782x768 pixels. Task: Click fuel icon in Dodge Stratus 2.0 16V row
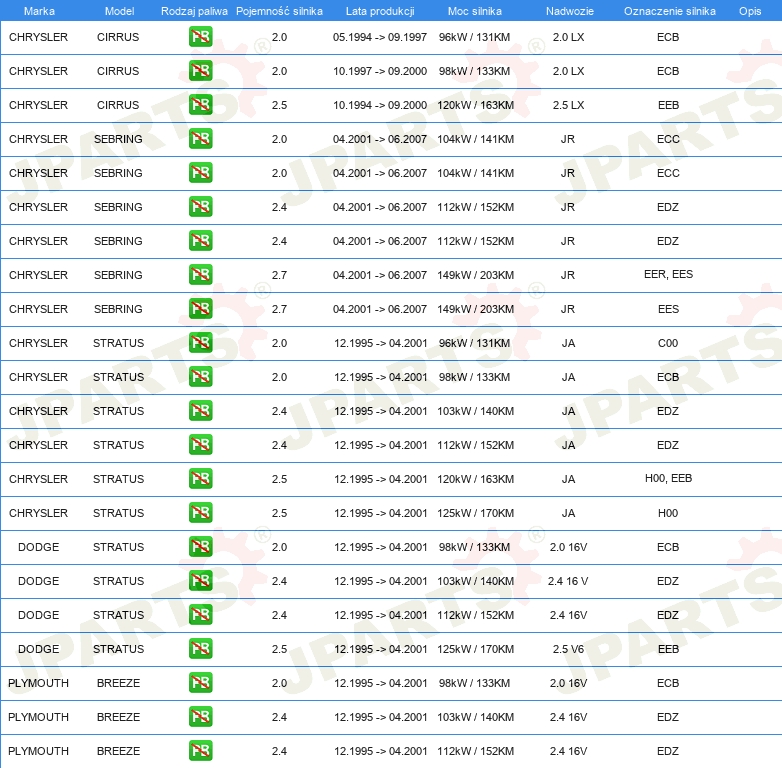tap(200, 547)
